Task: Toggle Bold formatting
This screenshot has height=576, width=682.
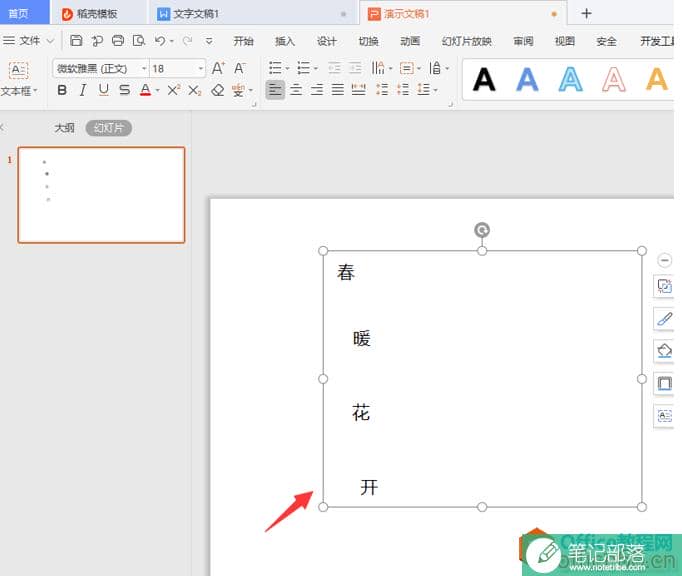Action: (x=62, y=90)
